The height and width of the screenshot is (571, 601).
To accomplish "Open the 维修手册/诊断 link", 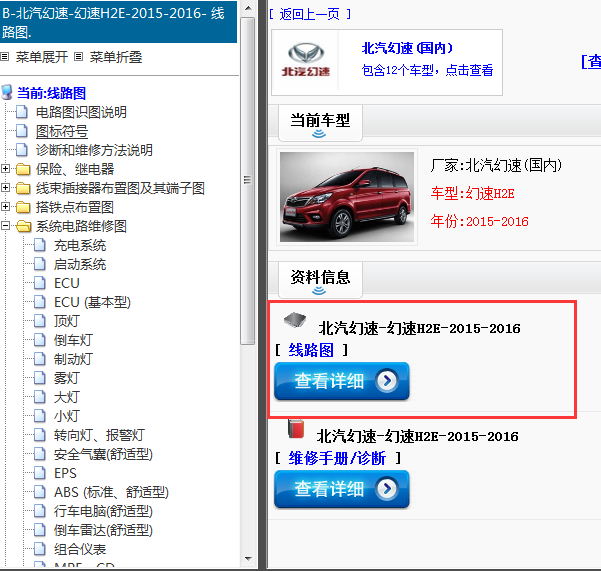I will [337, 458].
